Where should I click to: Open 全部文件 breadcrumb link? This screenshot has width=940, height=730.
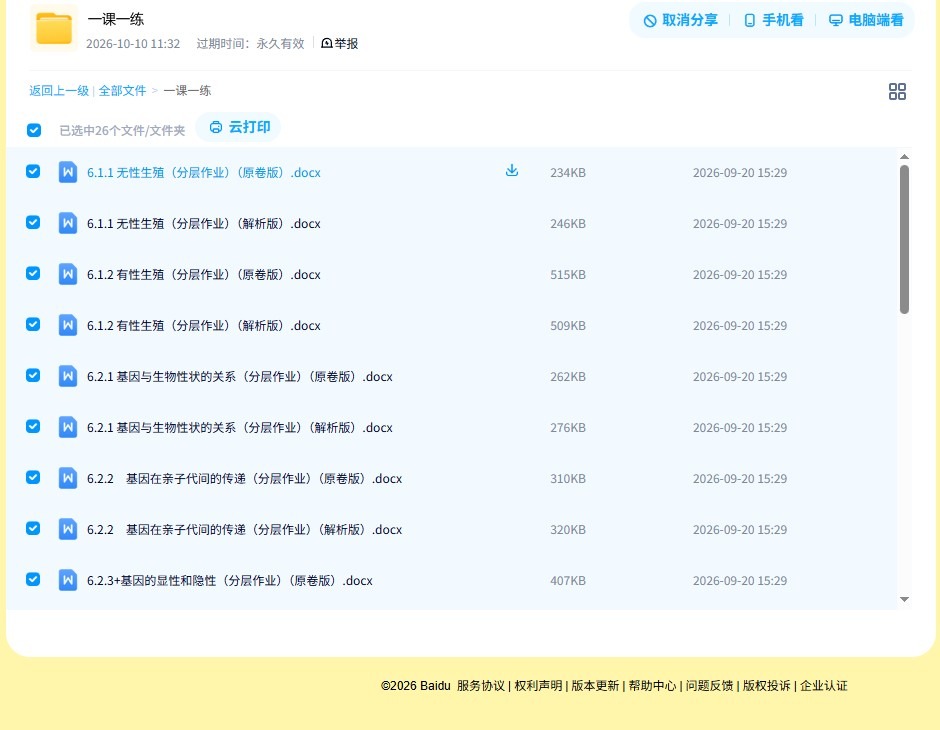[122, 91]
